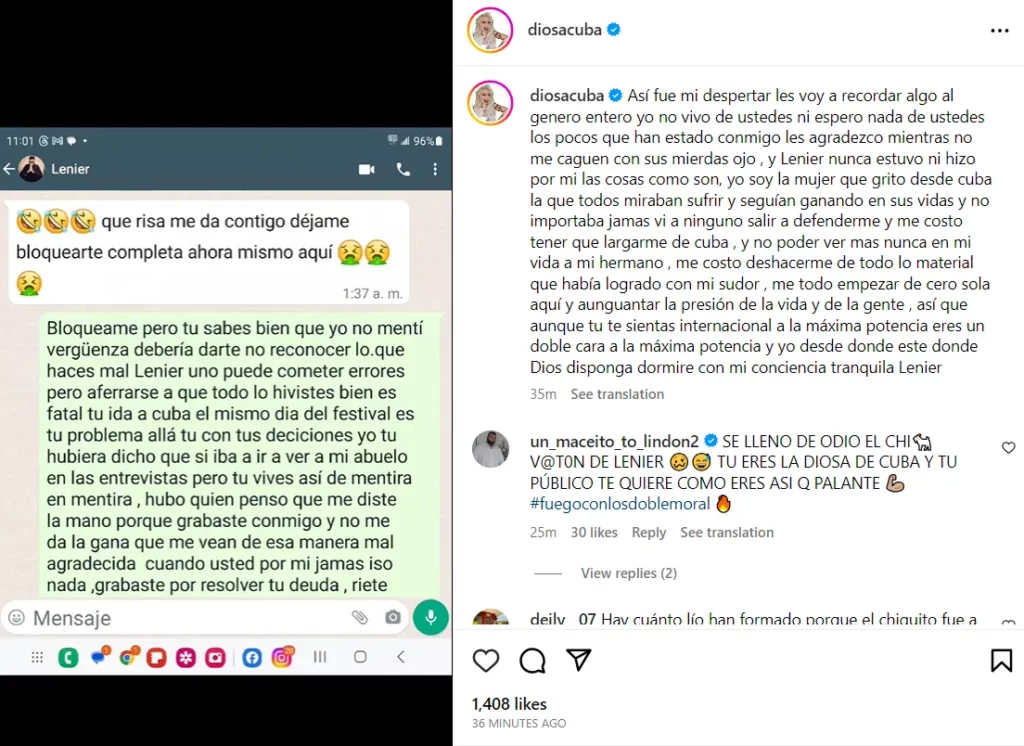Image resolution: width=1024 pixels, height=746 pixels.
Task: Share the post via paper plane icon
Action: (579, 660)
